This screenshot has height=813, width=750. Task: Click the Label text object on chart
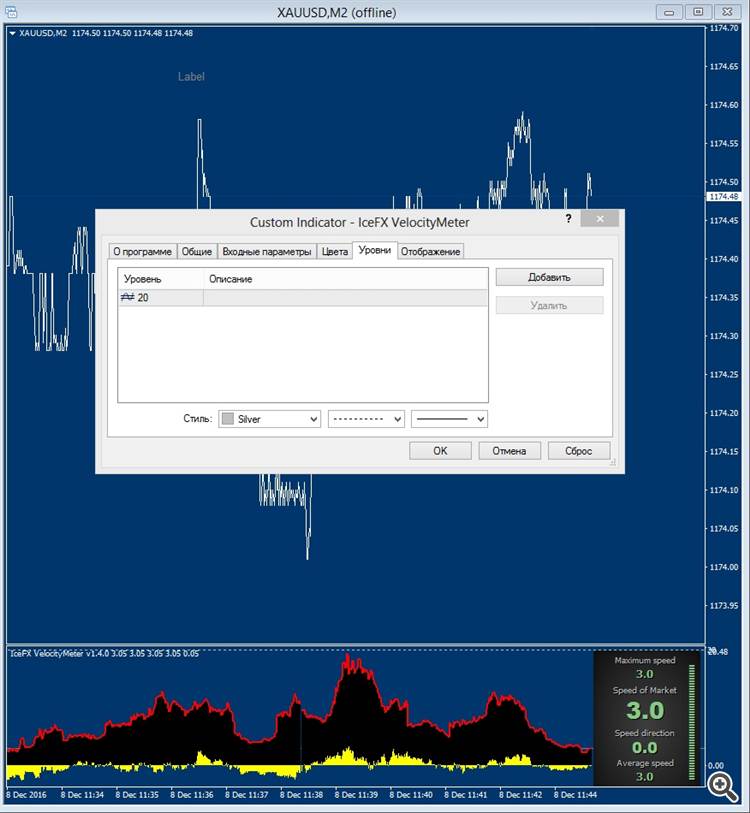(x=191, y=77)
